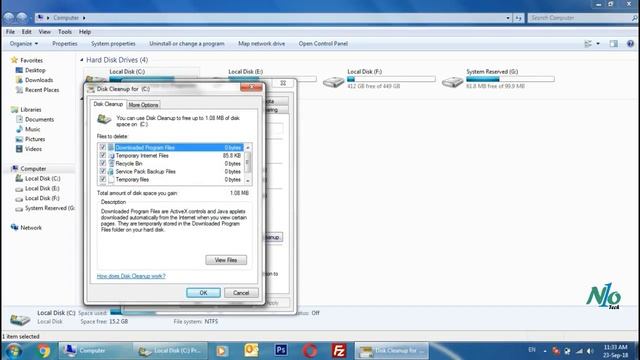Switch to Local Disk (C:) Properties taskbar item
640x360 pixels.
tap(170, 351)
